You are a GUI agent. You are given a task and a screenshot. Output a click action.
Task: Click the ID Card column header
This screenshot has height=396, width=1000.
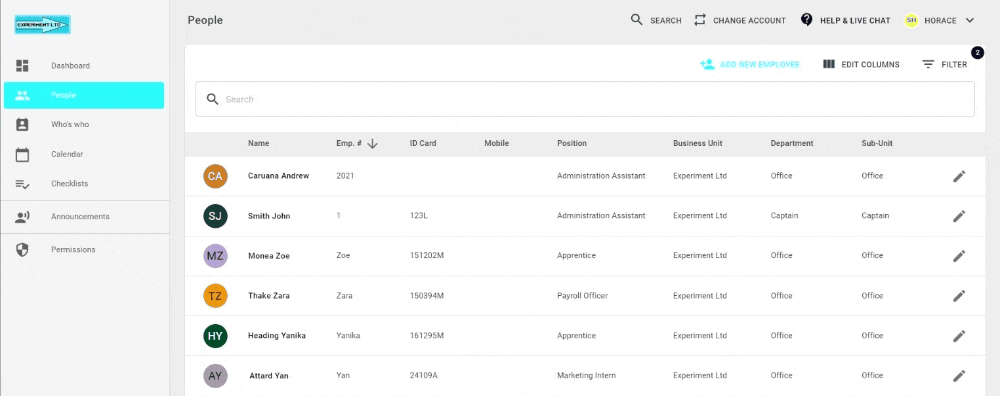[x=423, y=143]
